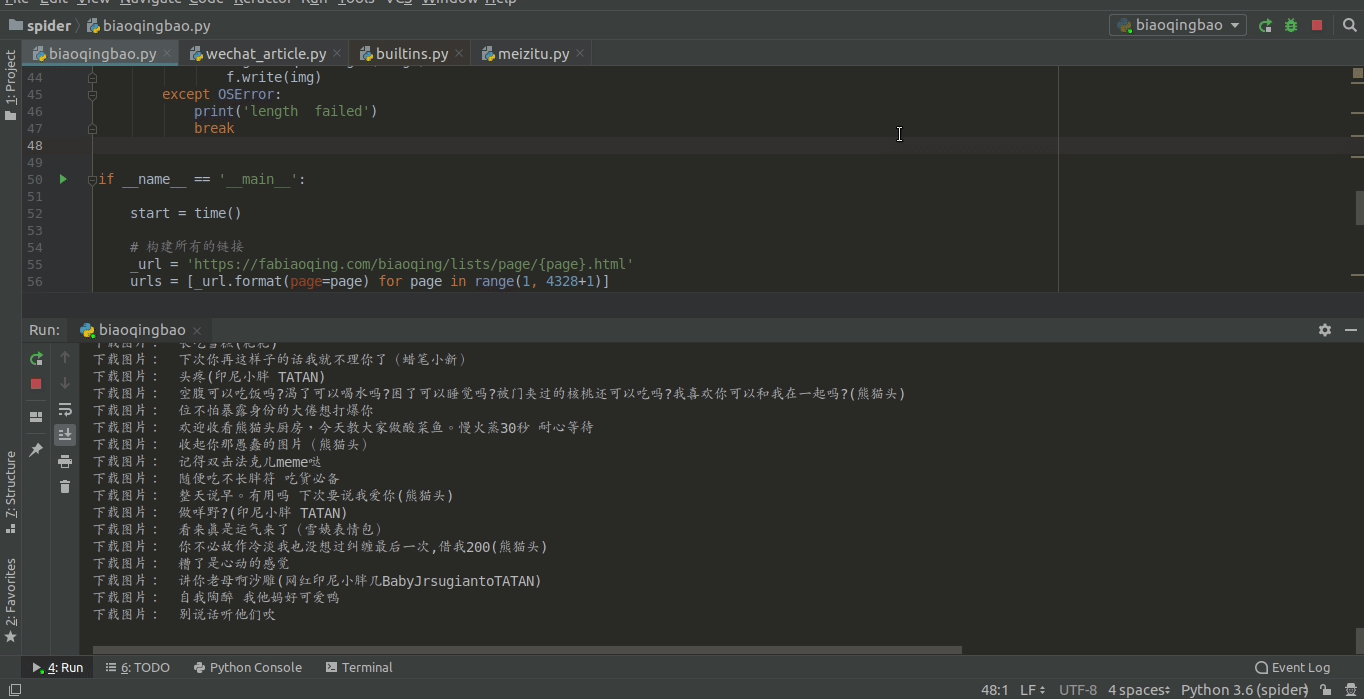This screenshot has height=699, width=1364.
Task: Click print('length failed') code line
Action: [x=286, y=111]
